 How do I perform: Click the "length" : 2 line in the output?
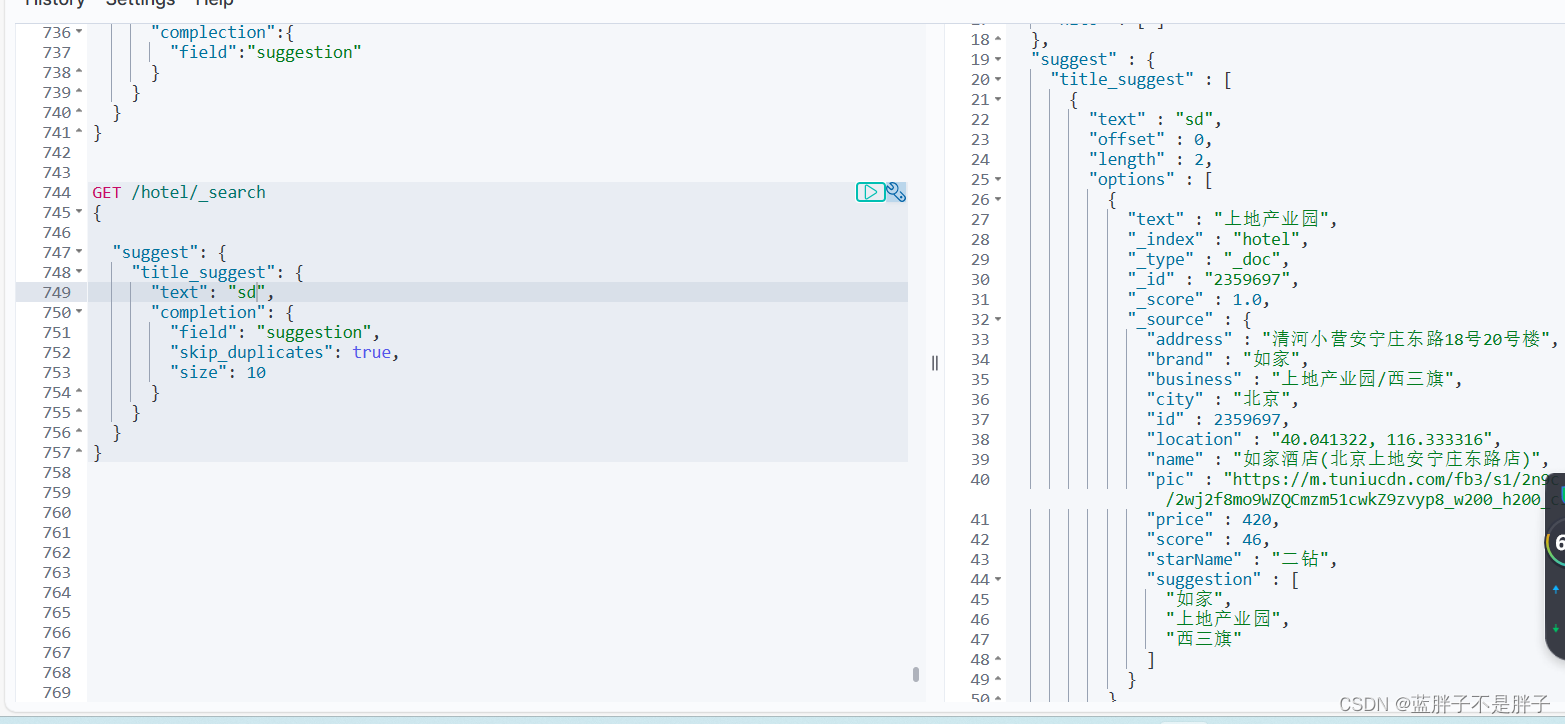pos(1151,159)
